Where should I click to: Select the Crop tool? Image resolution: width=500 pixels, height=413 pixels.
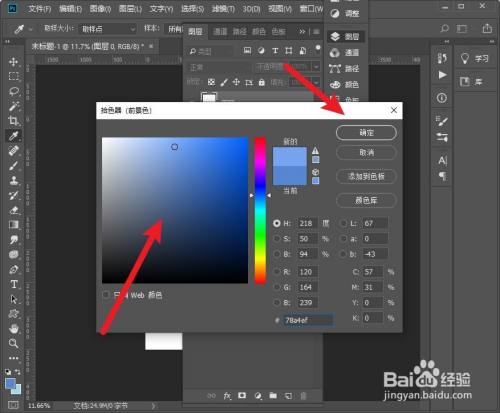pyautogui.click(x=14, y=121)
